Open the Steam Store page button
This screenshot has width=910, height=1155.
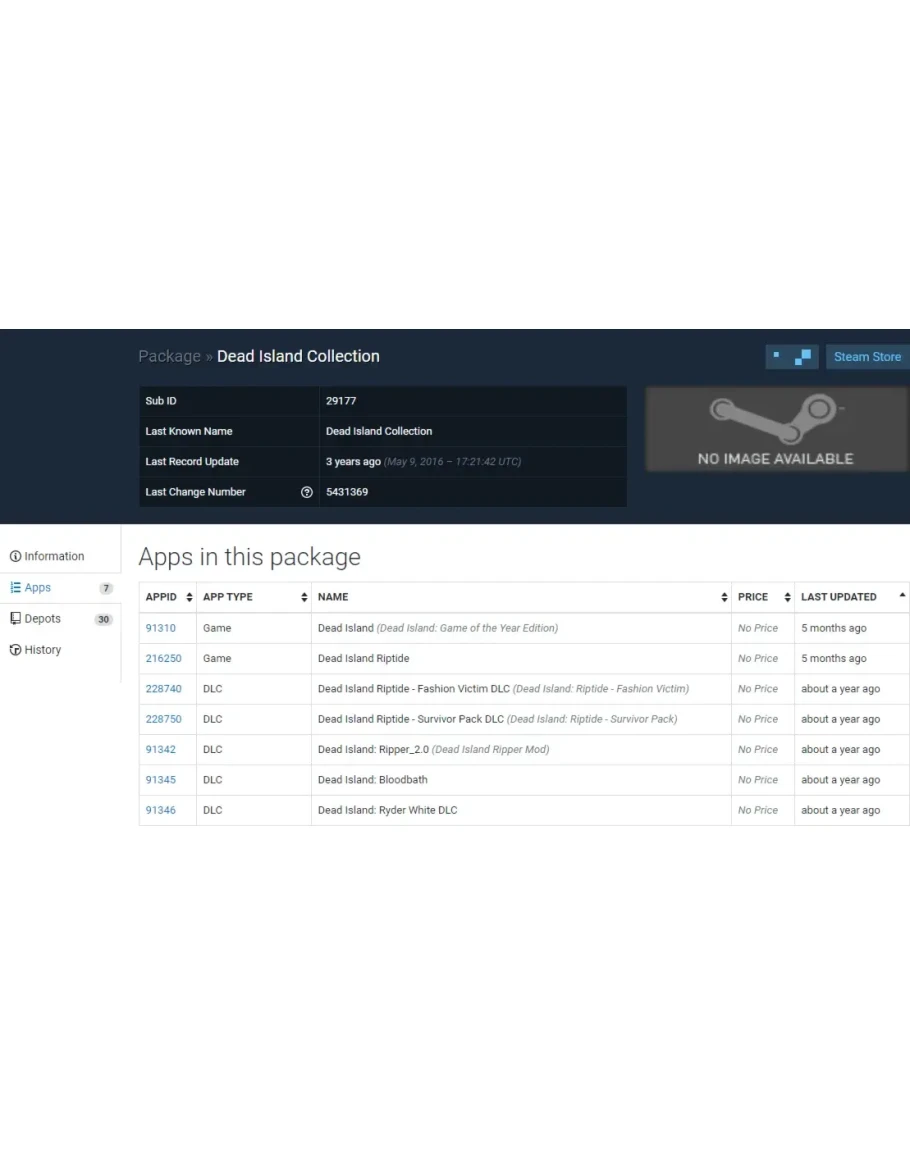(866, 357)
